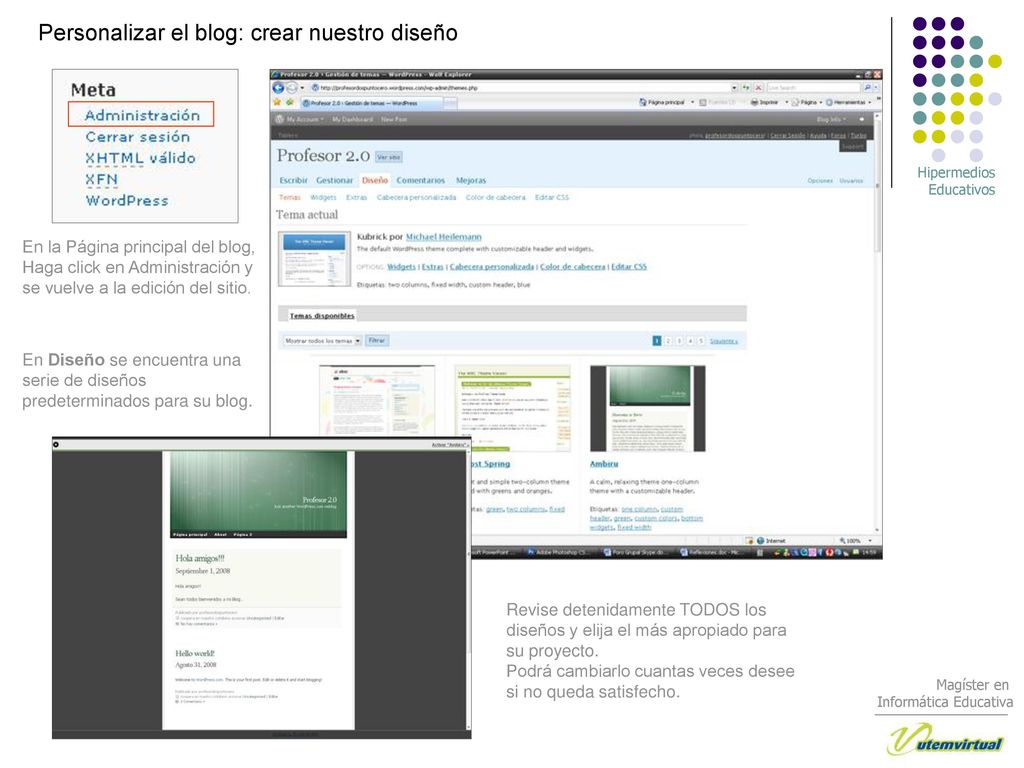
Task: Click the green Spring theme thumbnail
Action: tap(512, 408)
